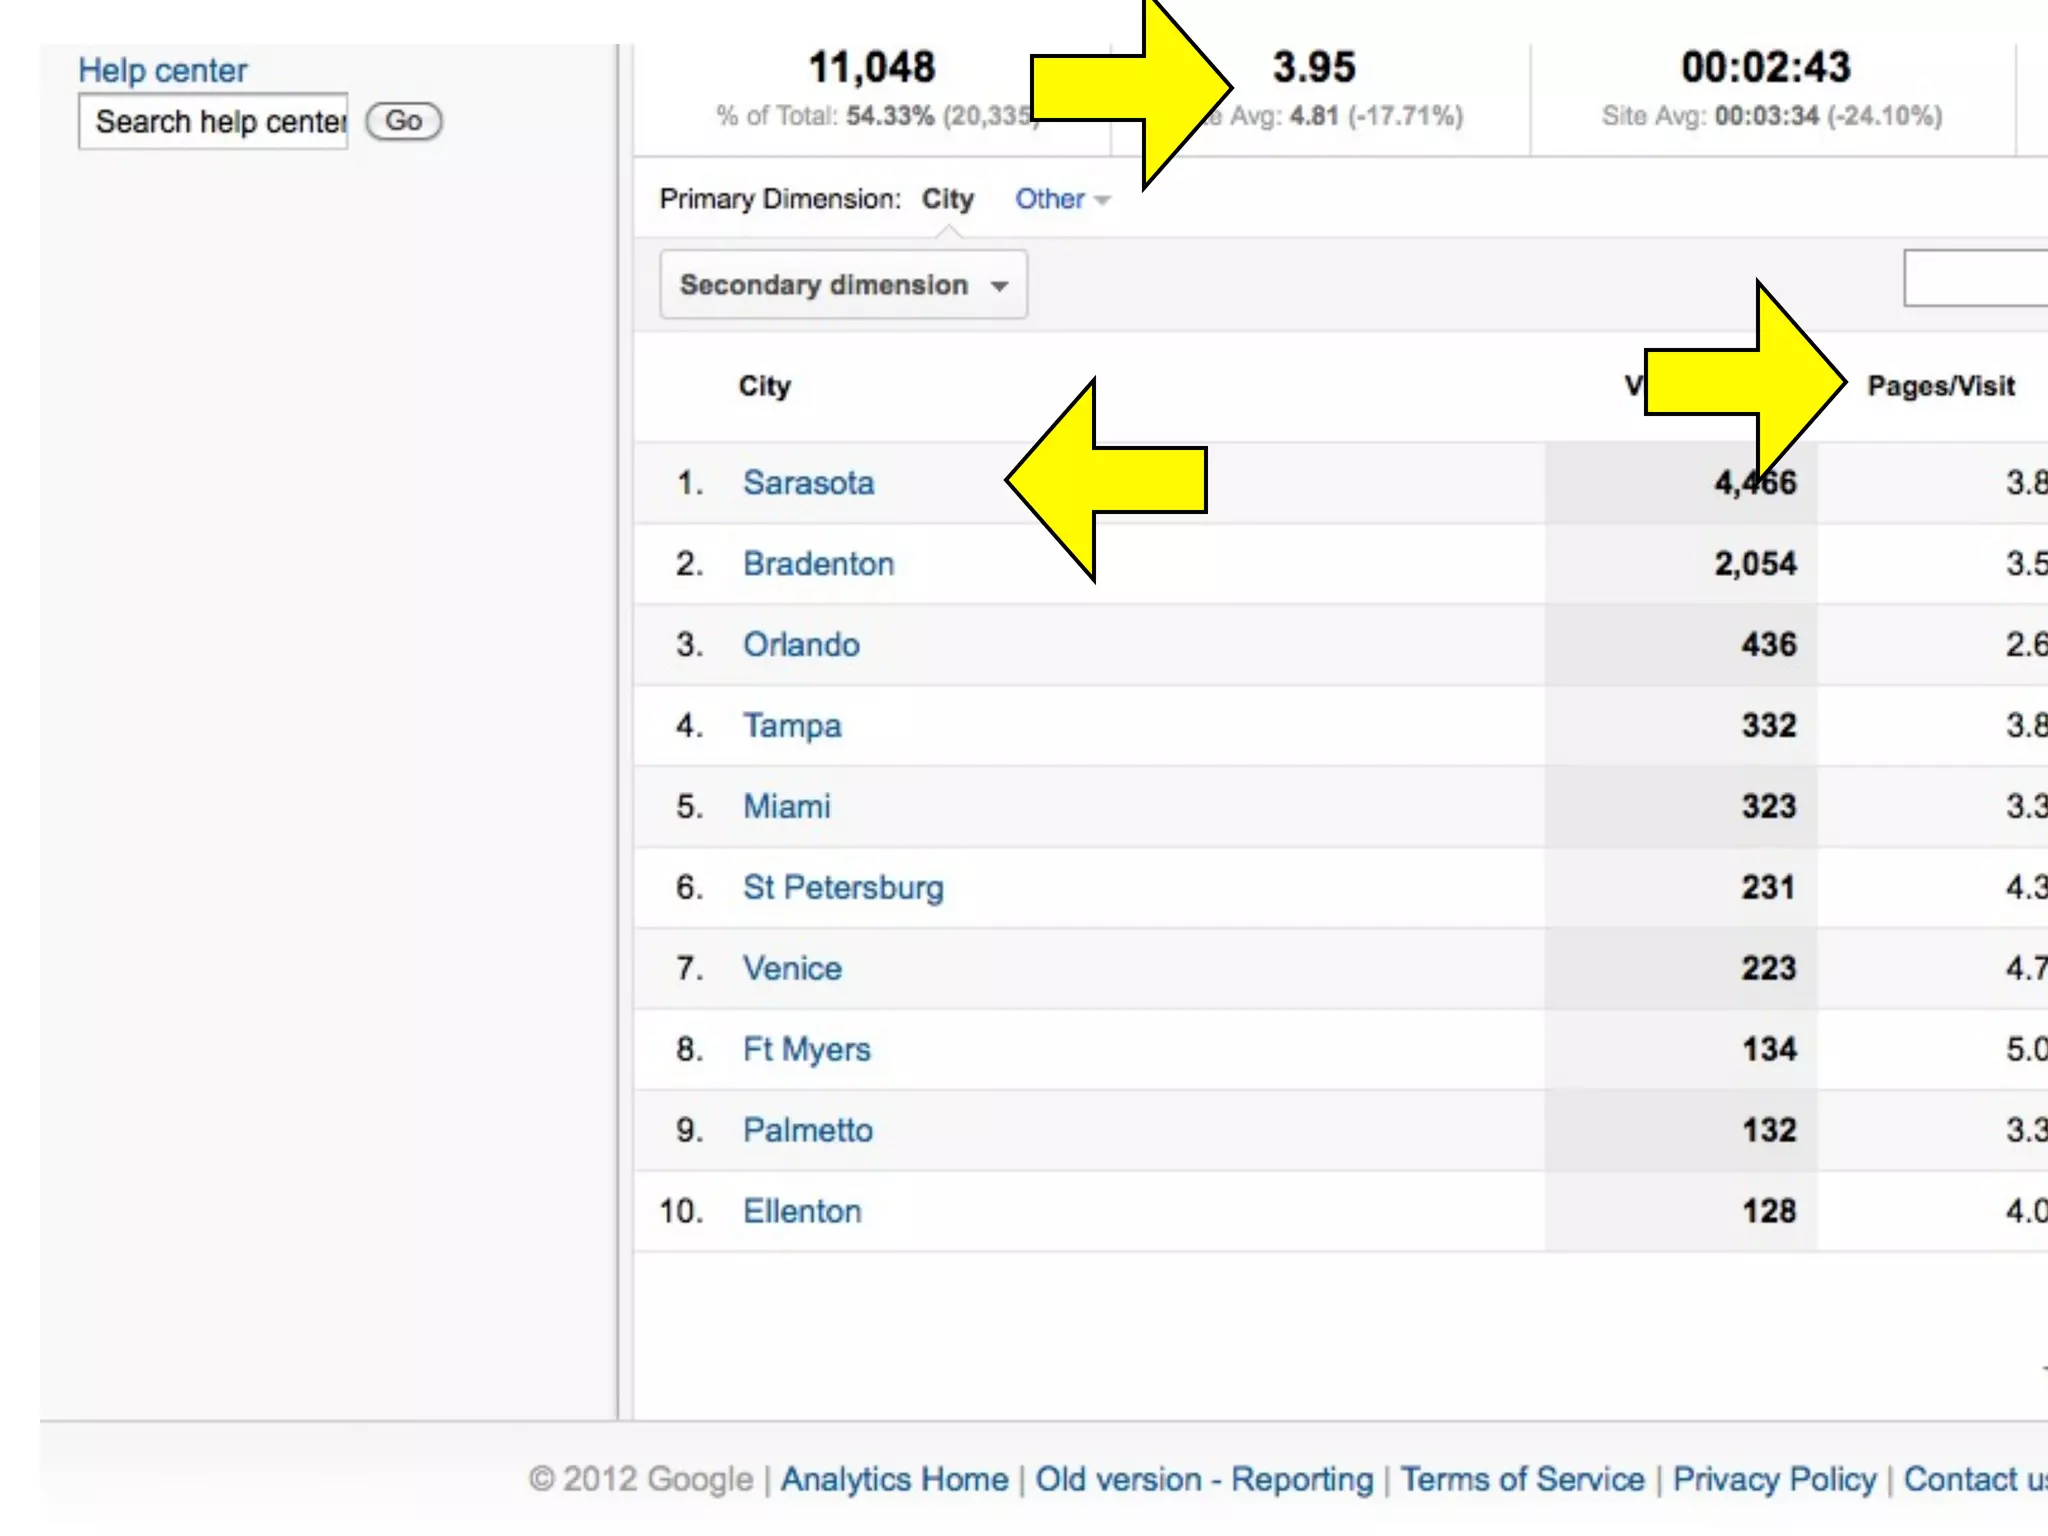Screen dimensions: 2048x1536
Task: Expand the Secondary dimension dropdown
Action: point(843,285)
